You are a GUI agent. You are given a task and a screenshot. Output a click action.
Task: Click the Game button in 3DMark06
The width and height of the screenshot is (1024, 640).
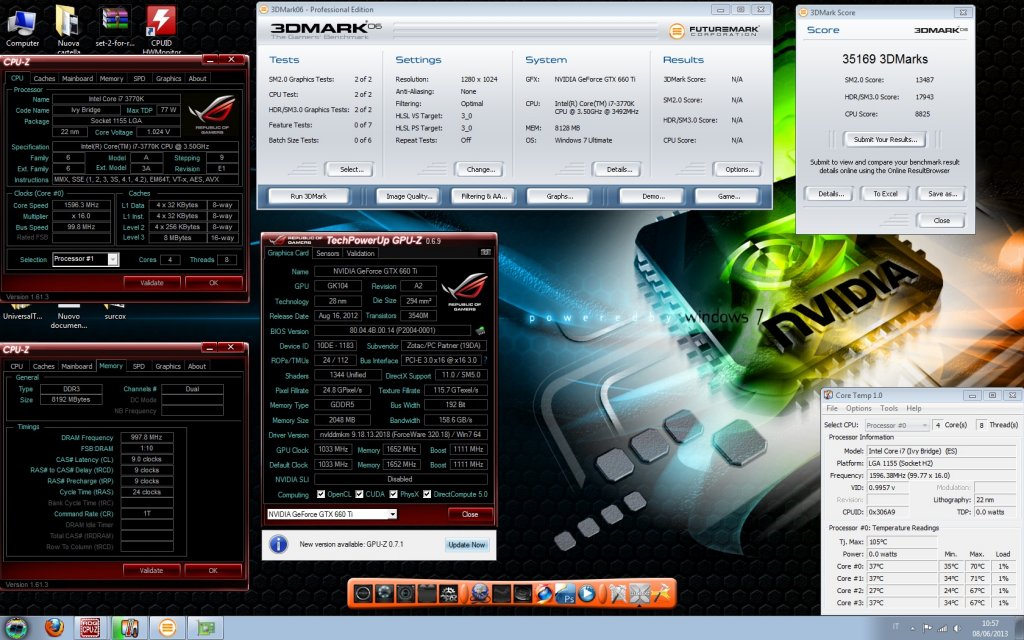click(728, 196)
